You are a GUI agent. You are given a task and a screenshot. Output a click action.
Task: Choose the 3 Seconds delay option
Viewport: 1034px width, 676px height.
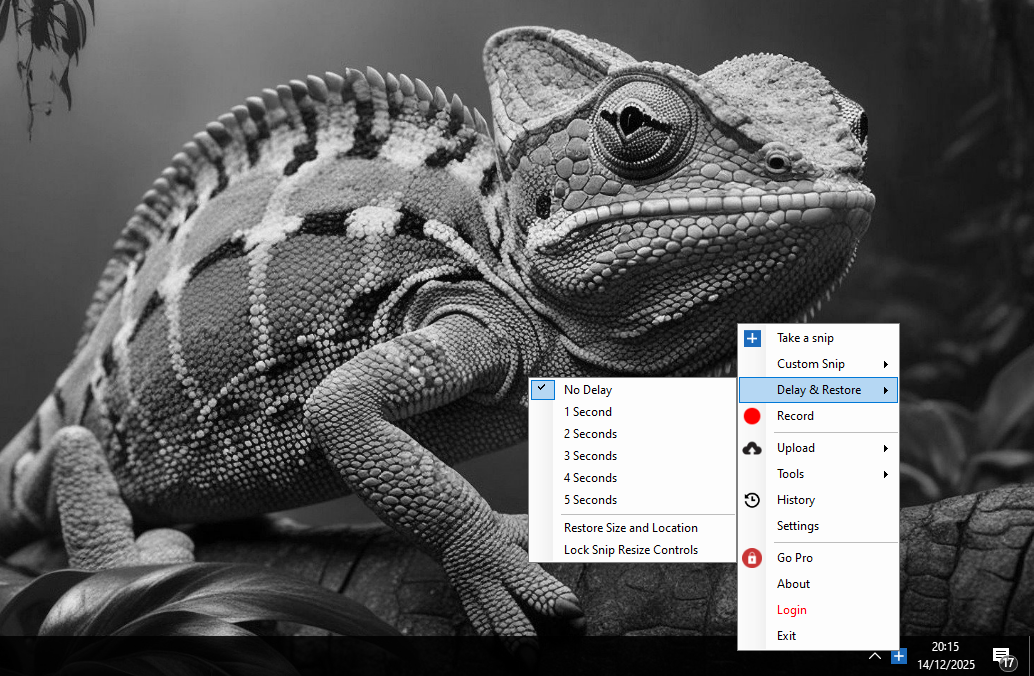coord(590,456)
